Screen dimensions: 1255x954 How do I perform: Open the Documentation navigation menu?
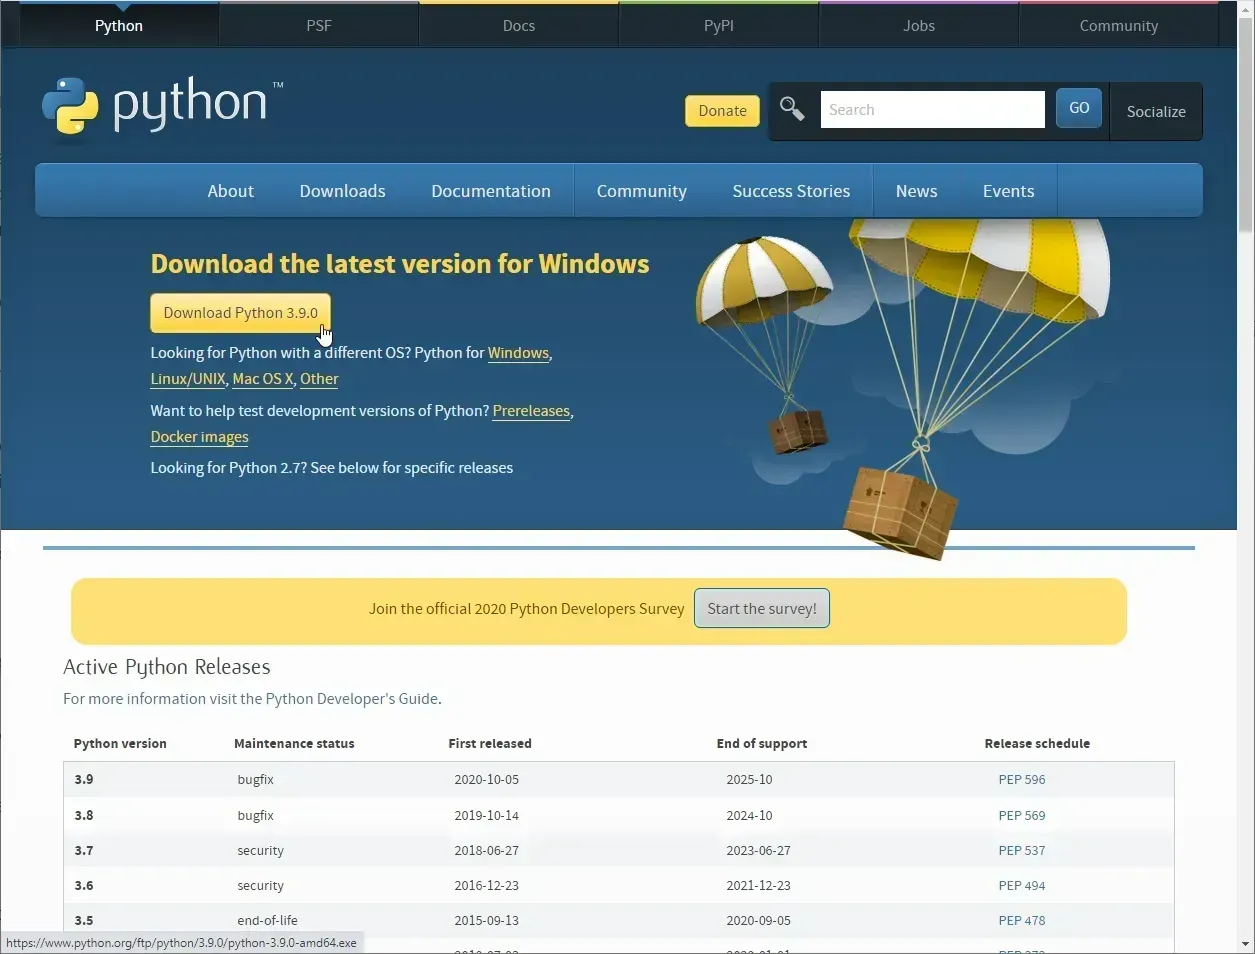pos(491,191)
